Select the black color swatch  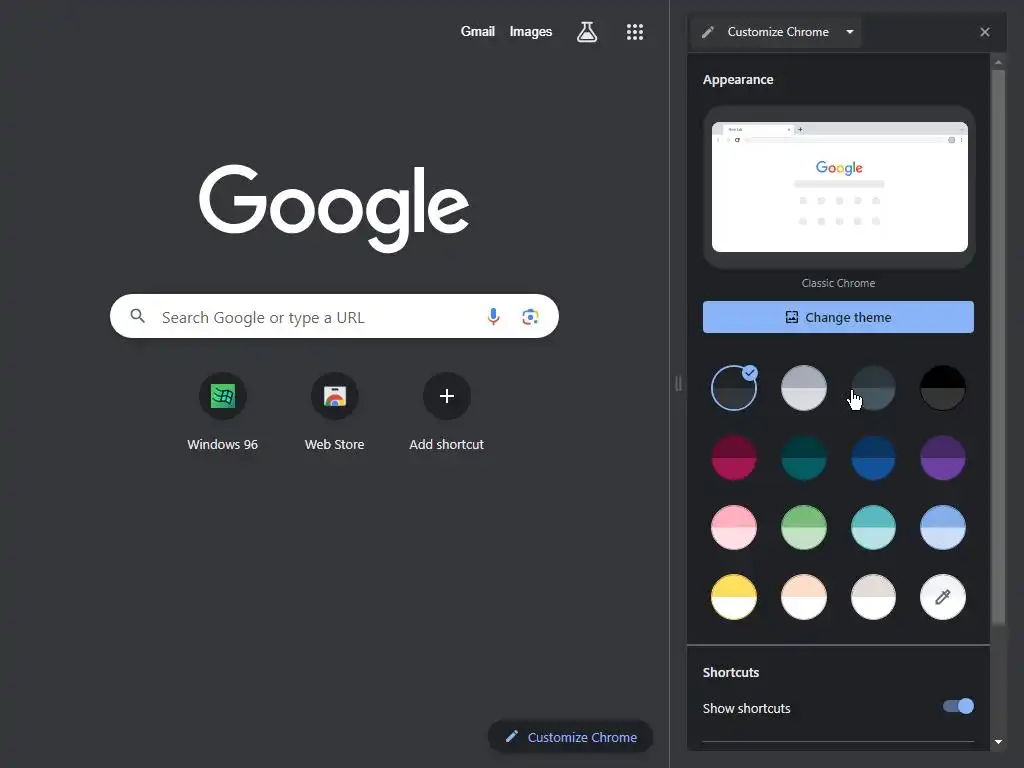coord(942,388)
